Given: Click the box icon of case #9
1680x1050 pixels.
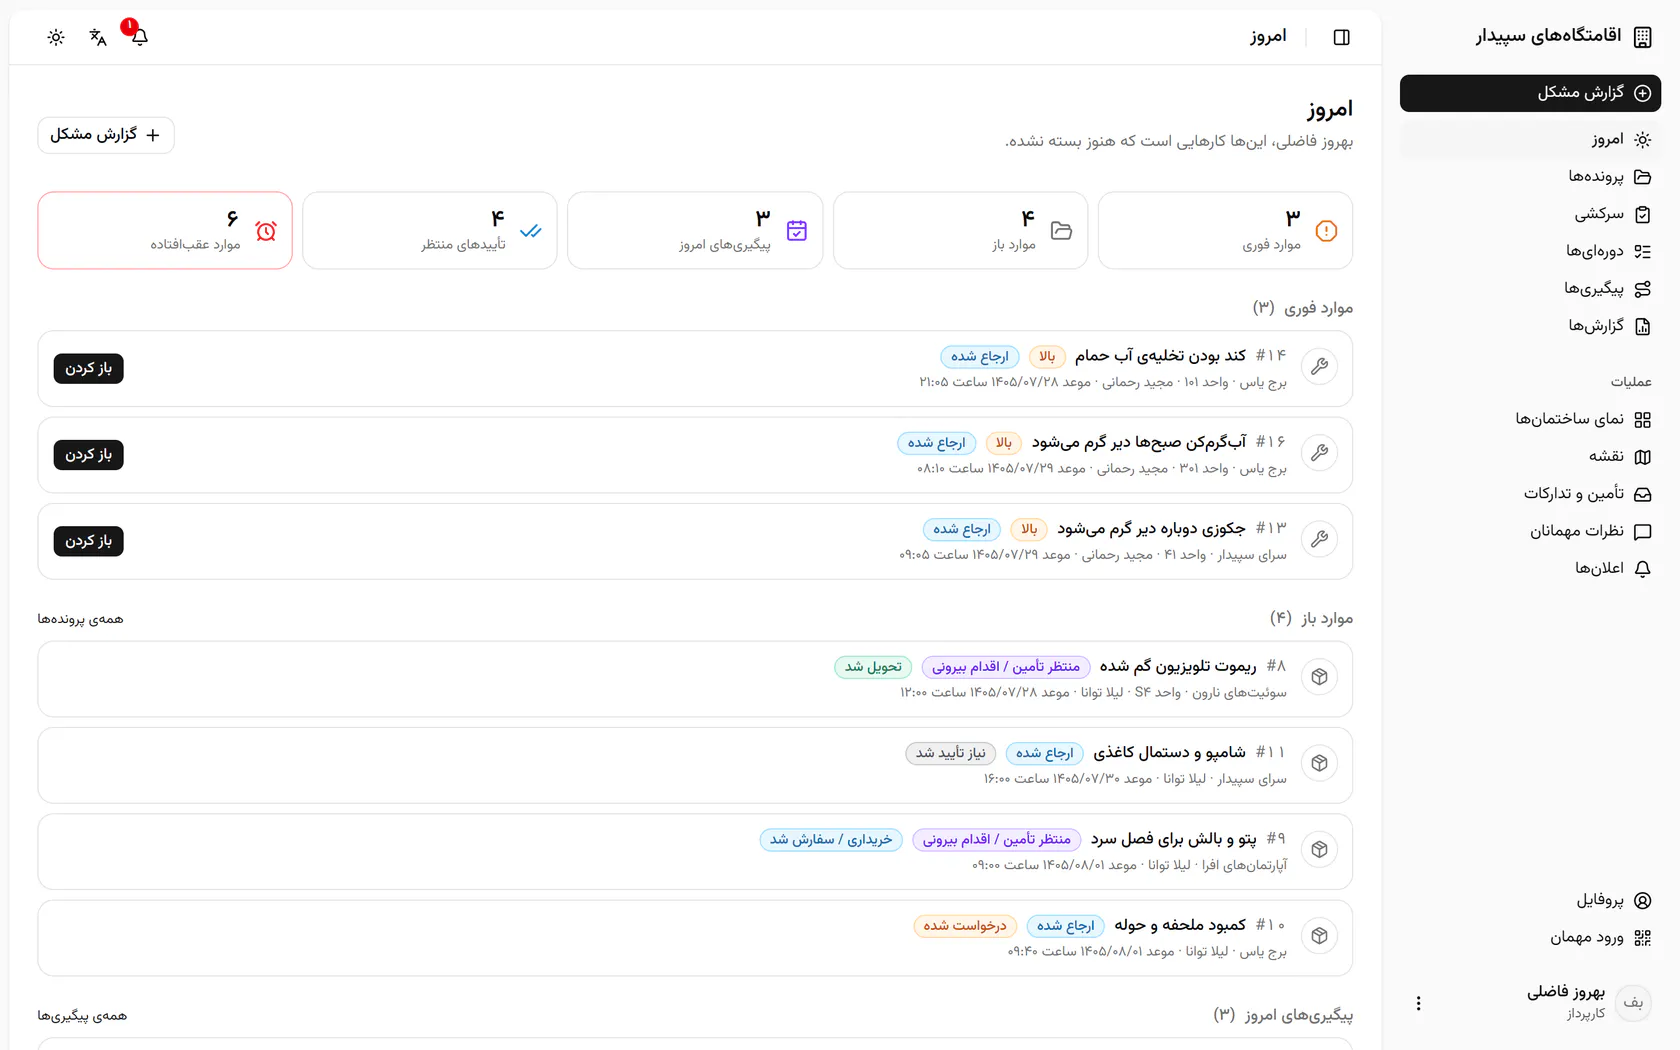Looking at the screenshot, I should tap(1320, 849).
